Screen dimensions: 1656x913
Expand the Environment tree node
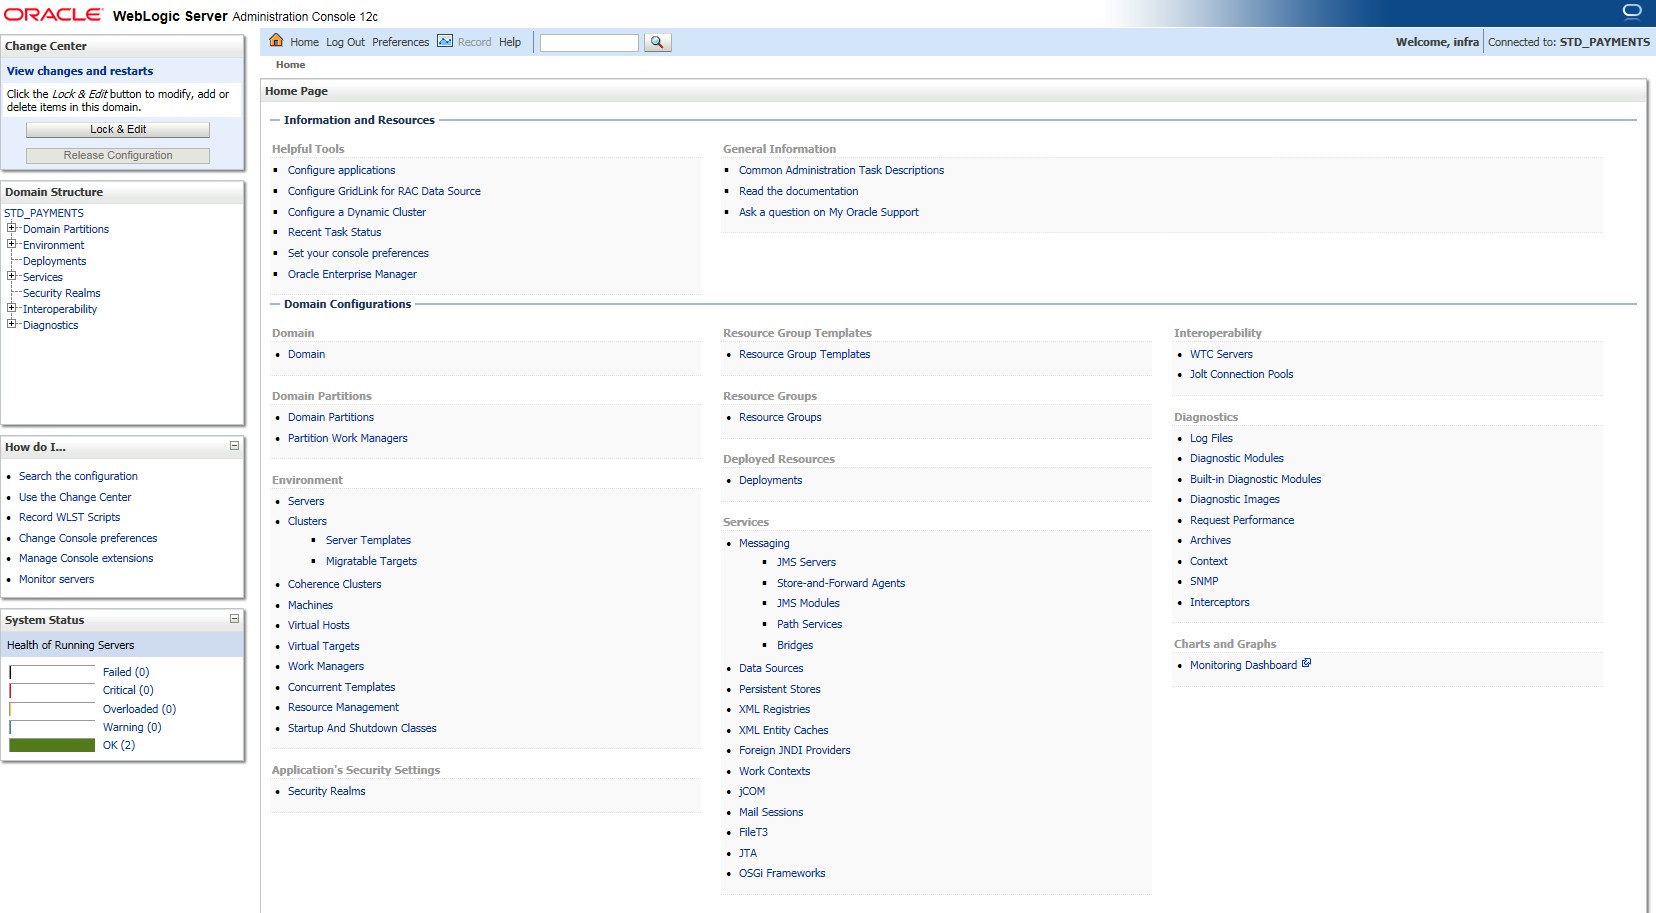coord(12,244)
